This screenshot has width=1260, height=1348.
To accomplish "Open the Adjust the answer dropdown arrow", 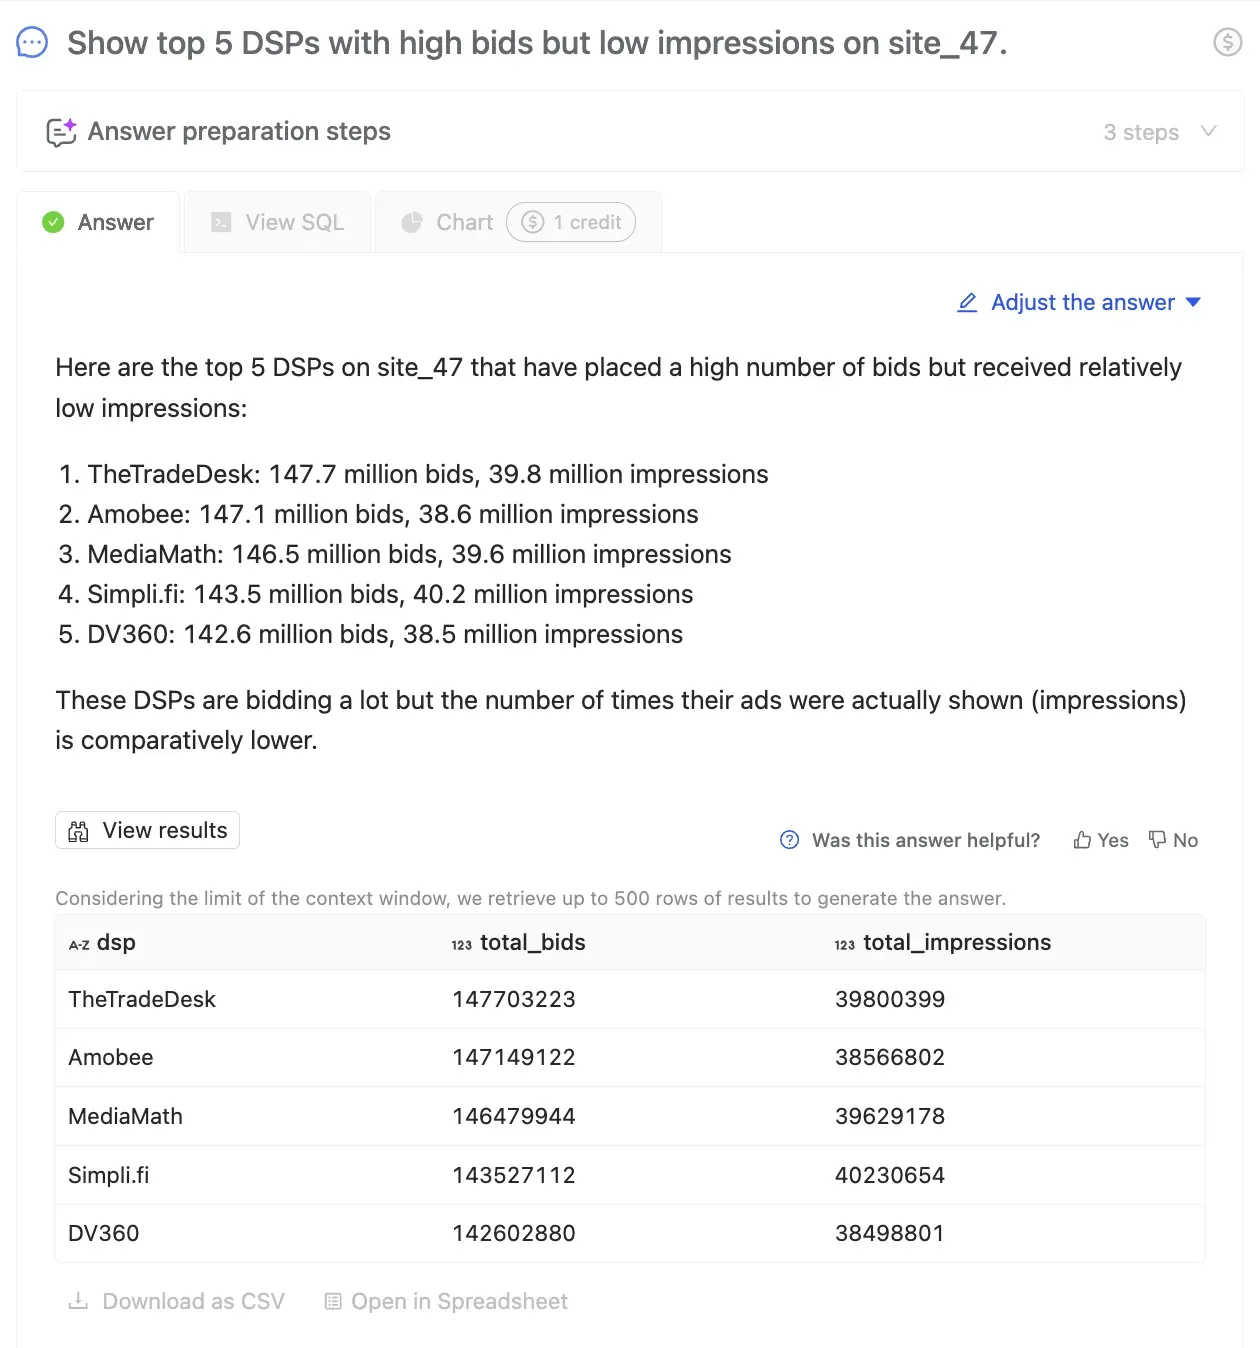I will pyautogui.click(x=1193, y=302).
